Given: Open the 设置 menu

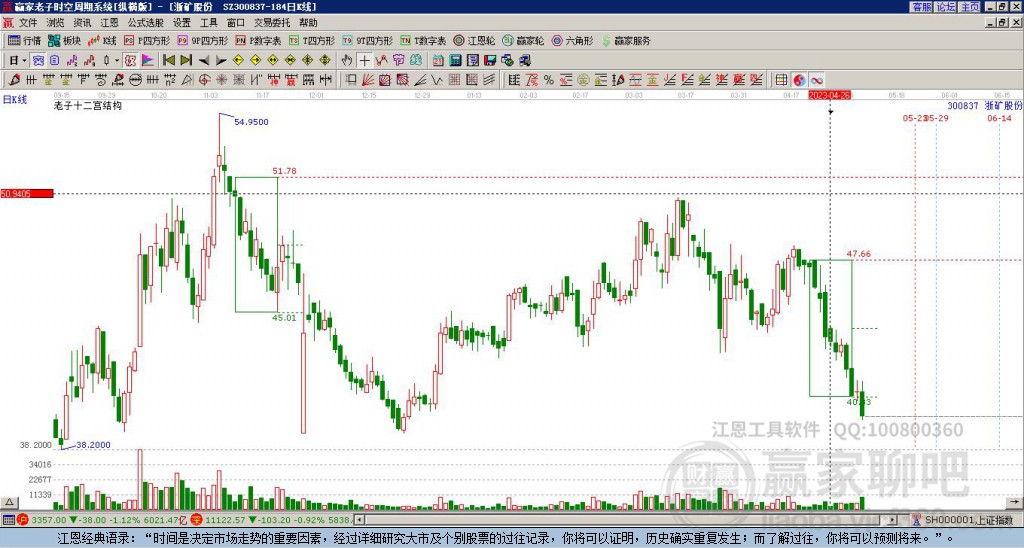Looking at the screenshot, I should [182, 23].
